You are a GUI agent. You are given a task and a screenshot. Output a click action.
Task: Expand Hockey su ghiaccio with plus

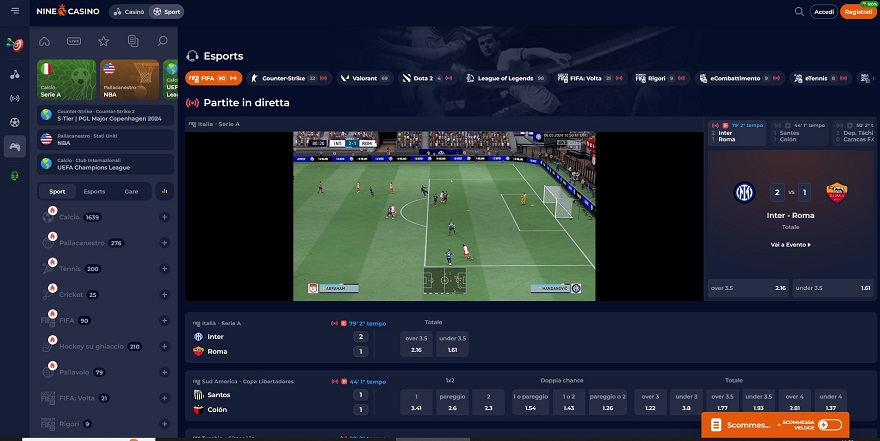coord(164,346)
